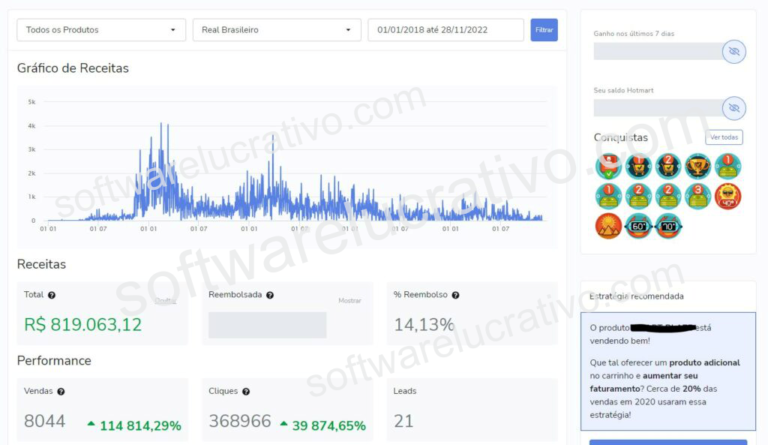Click the blue button below recommended strategy

pos(668,441)
